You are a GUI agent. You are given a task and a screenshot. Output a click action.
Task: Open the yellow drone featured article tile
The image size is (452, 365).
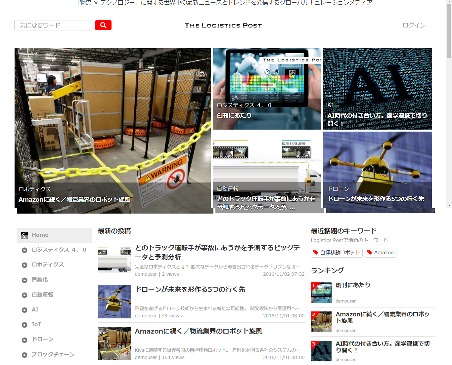tap(377, 172)
